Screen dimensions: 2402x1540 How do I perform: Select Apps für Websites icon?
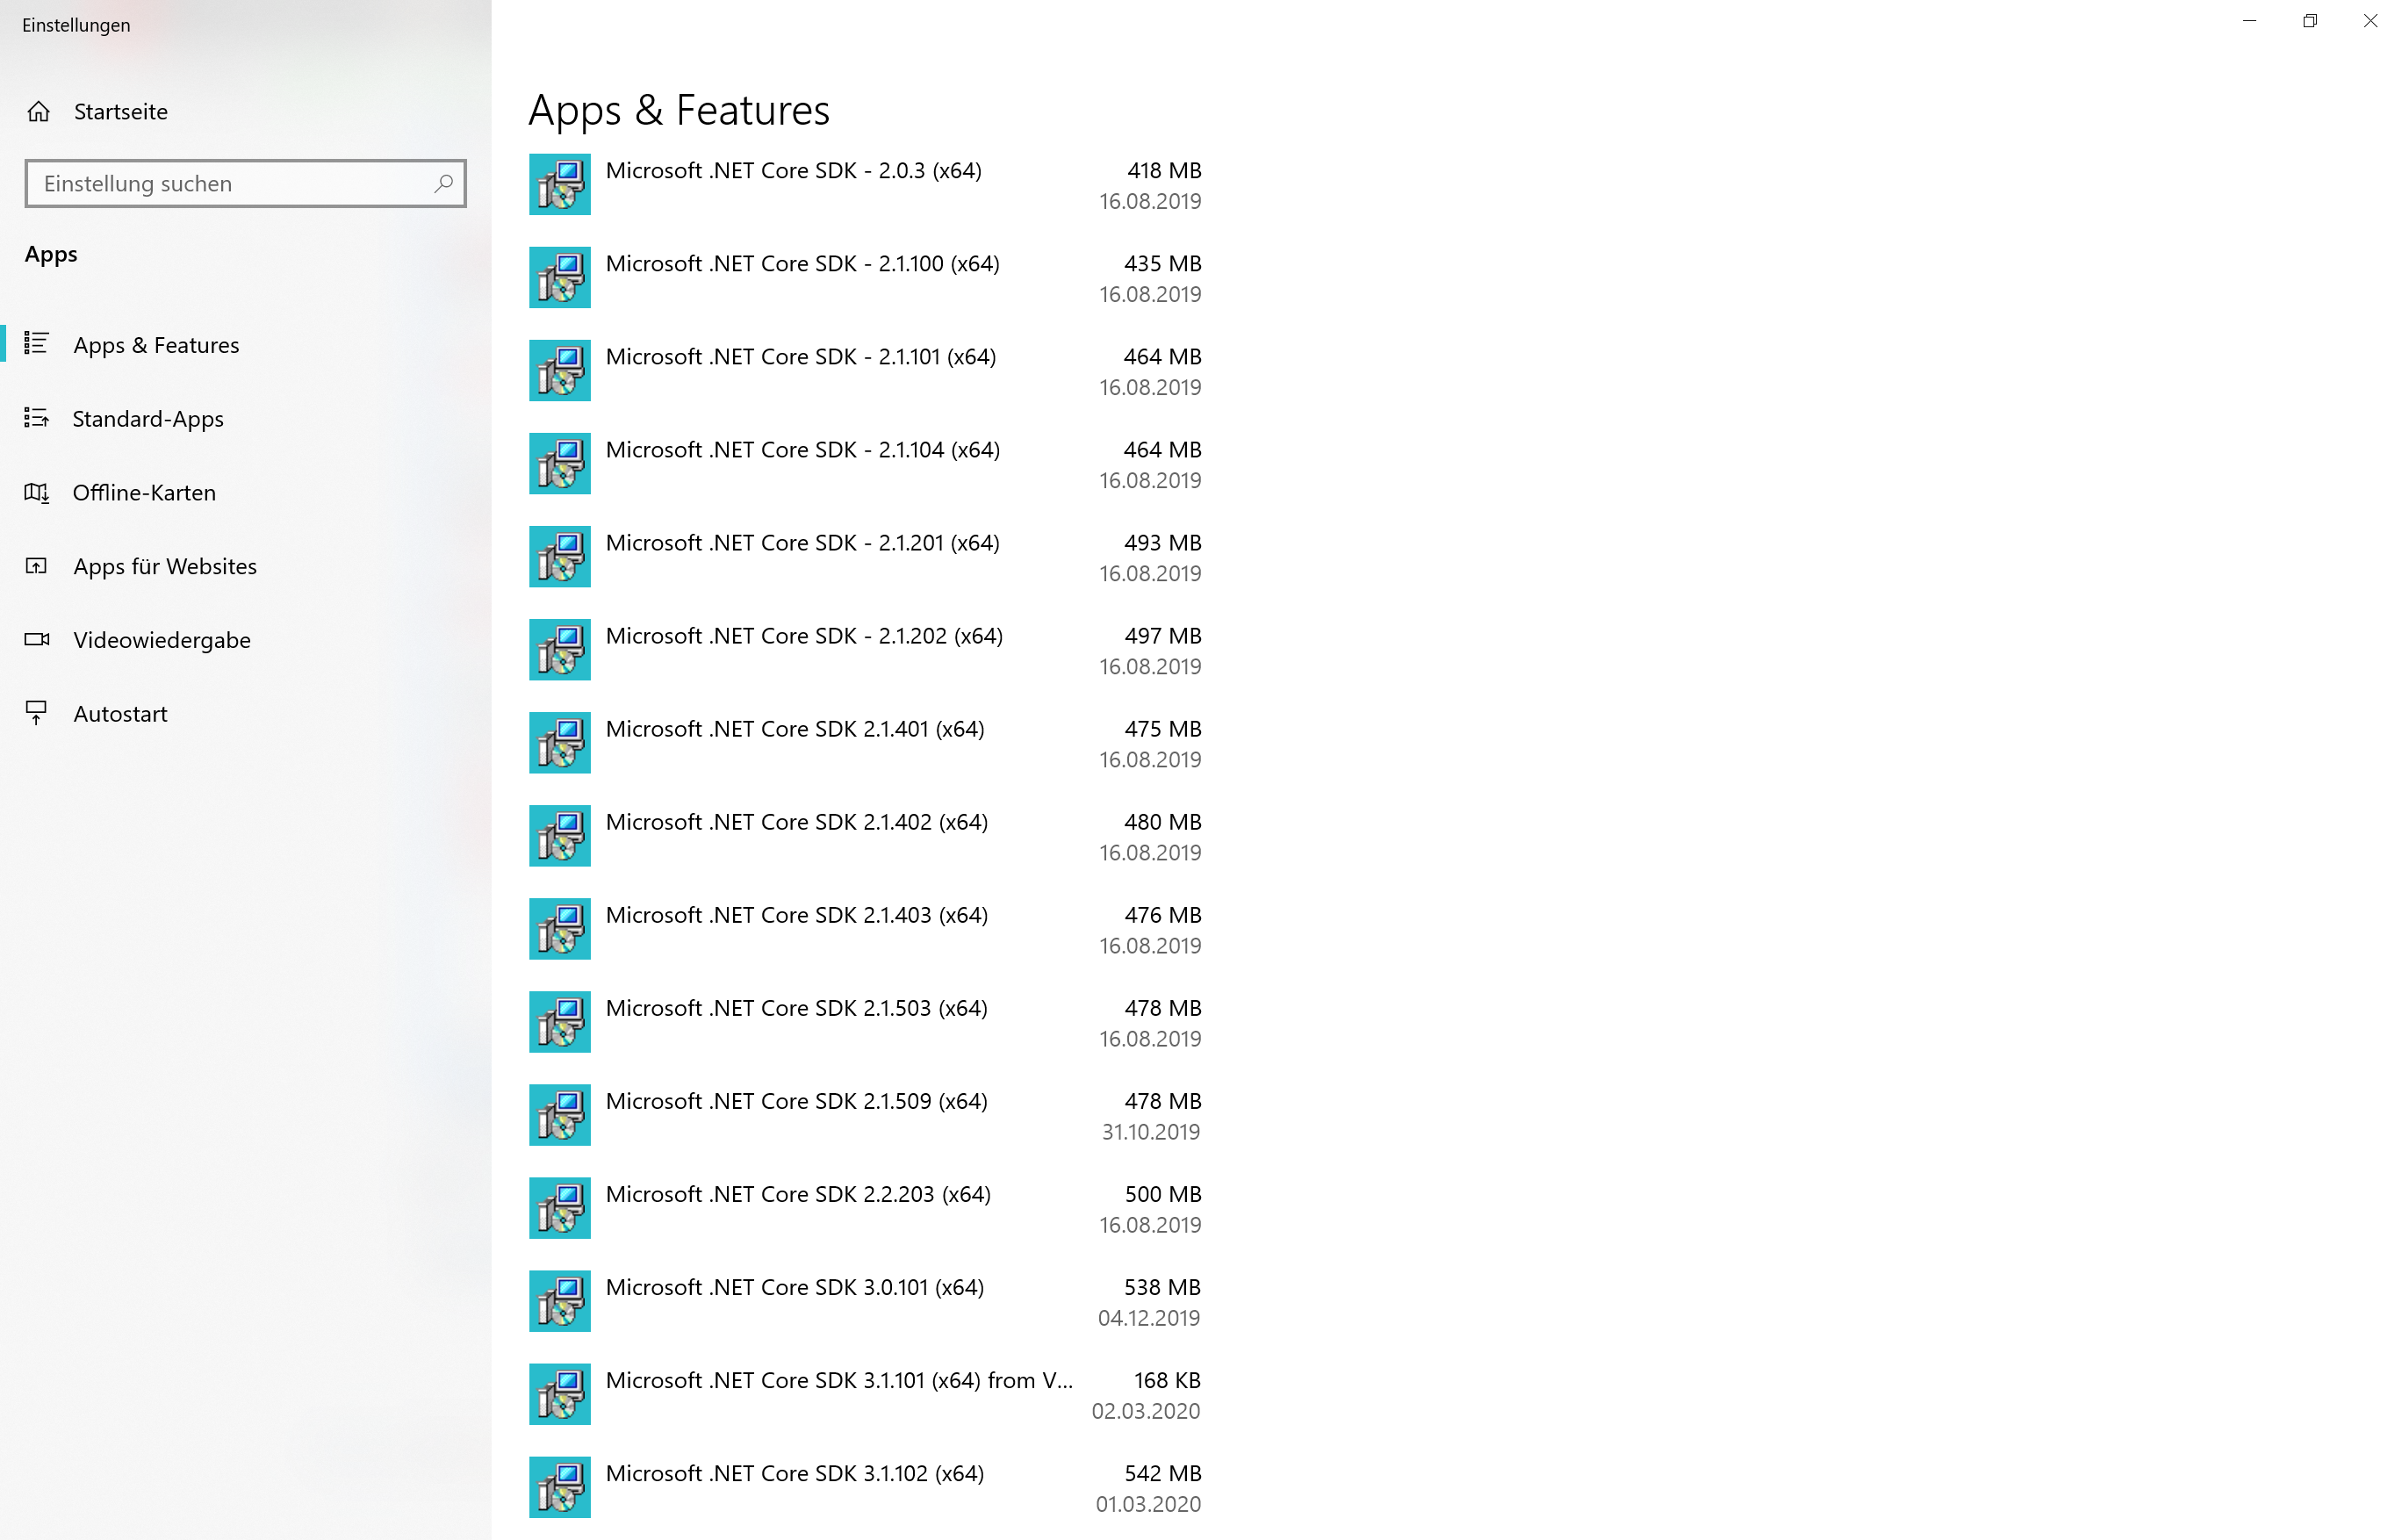tap(37, 566)
